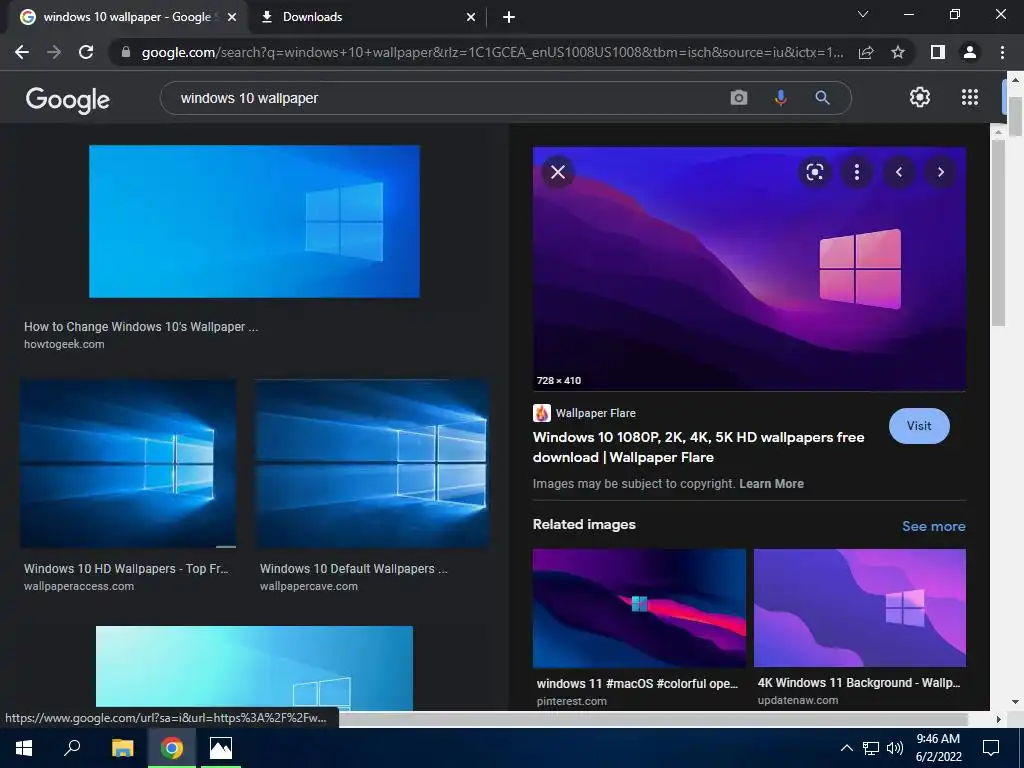Open the Chrome side panel
This screenshot has height=768, width=1024.
[938, 52]
